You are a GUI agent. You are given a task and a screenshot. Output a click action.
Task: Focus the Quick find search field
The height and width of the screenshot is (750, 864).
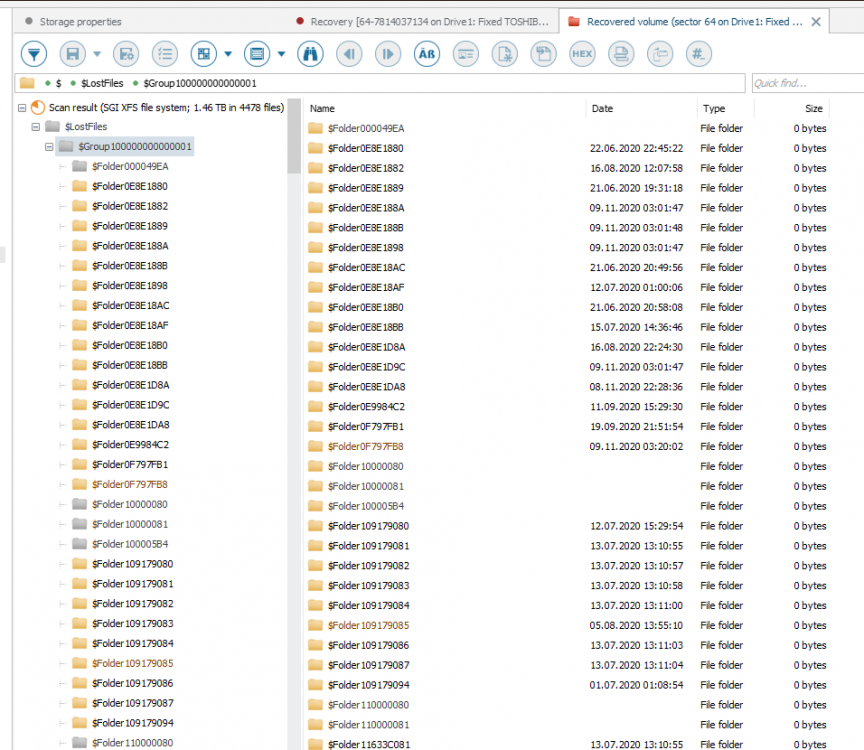(x=807, y=83)
